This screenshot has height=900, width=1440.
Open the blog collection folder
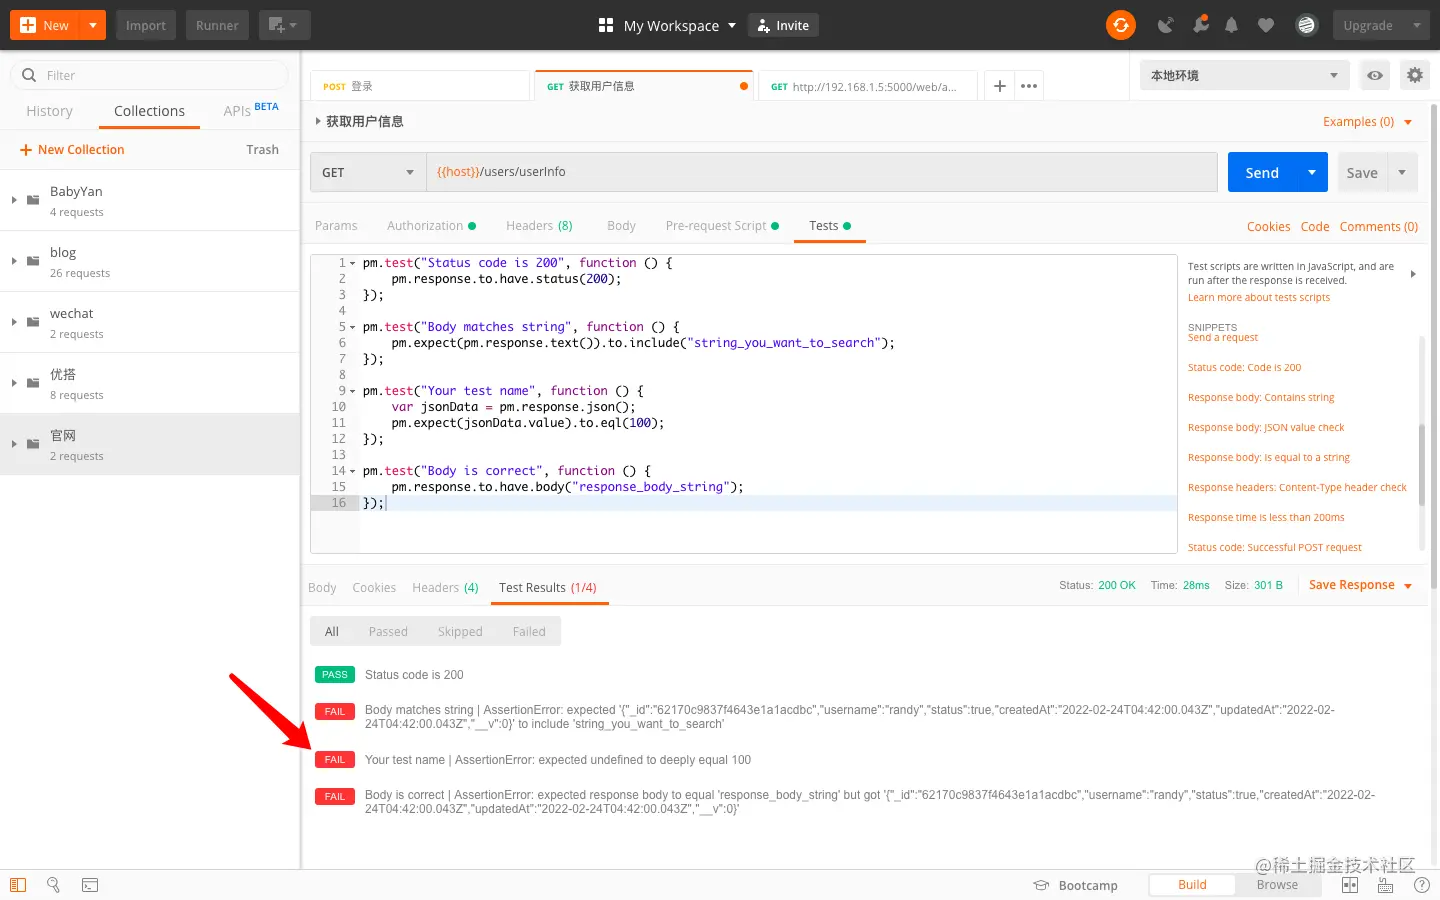click(150, 261)
